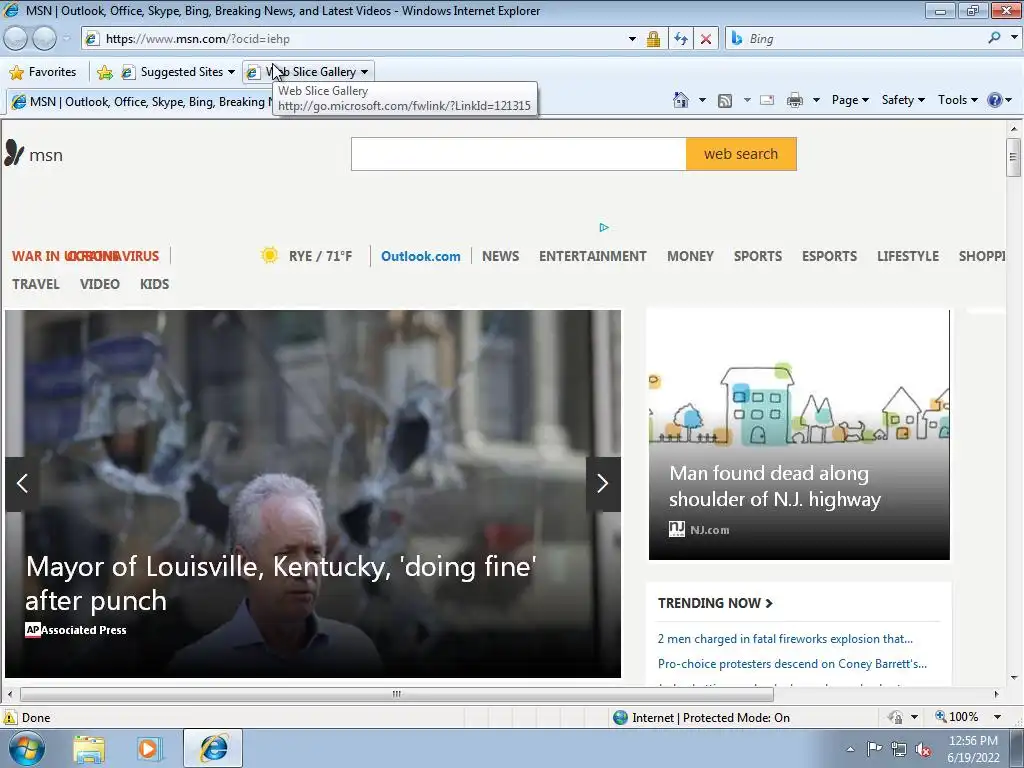The image size is (1024, 768).
Task: Click the Forward navigation button
Action: 44,39
